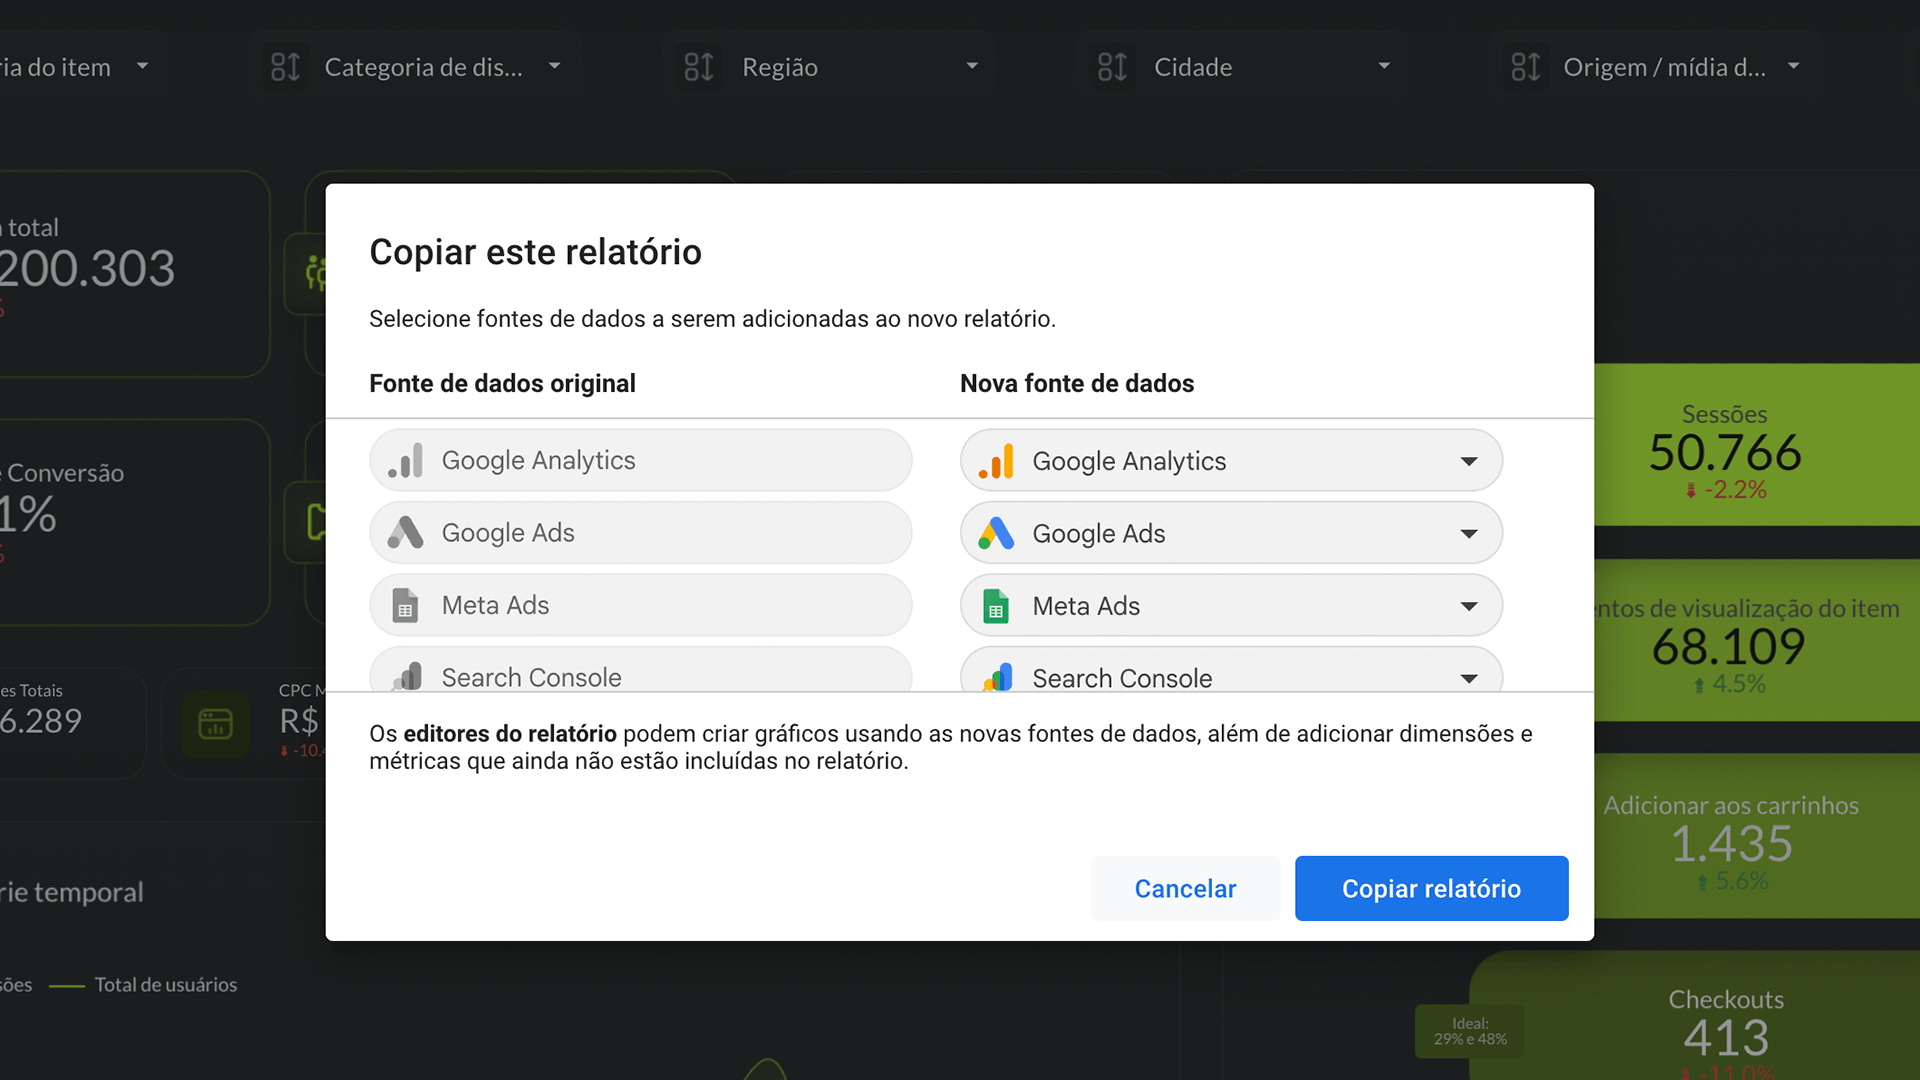Screen dimensions: 1920x1080
Task: Expand the new Google Ads data source dropdown
Action: (1468, 533)
